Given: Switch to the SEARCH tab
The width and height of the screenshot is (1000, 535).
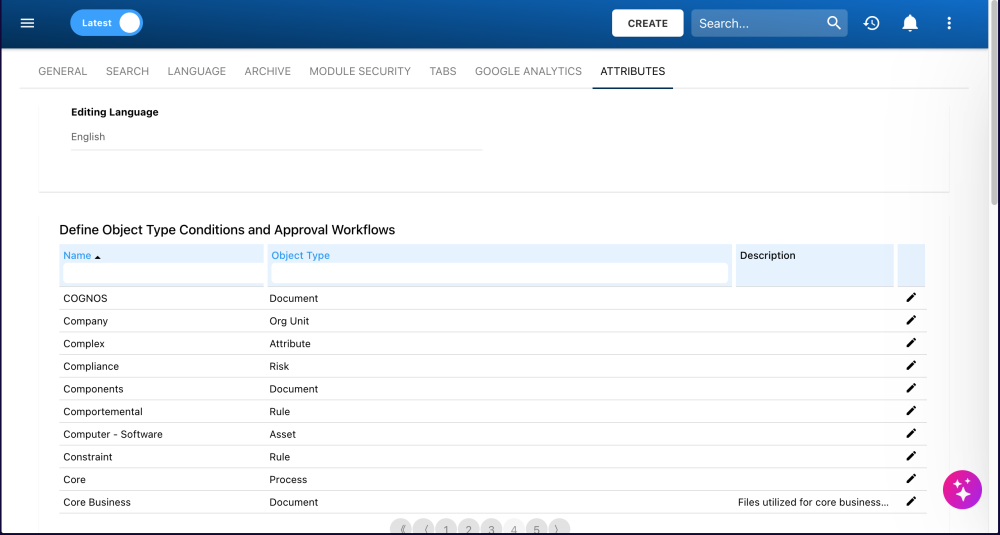Looking at the screenshot, I should pyautogui.click(x=128, y=71).
